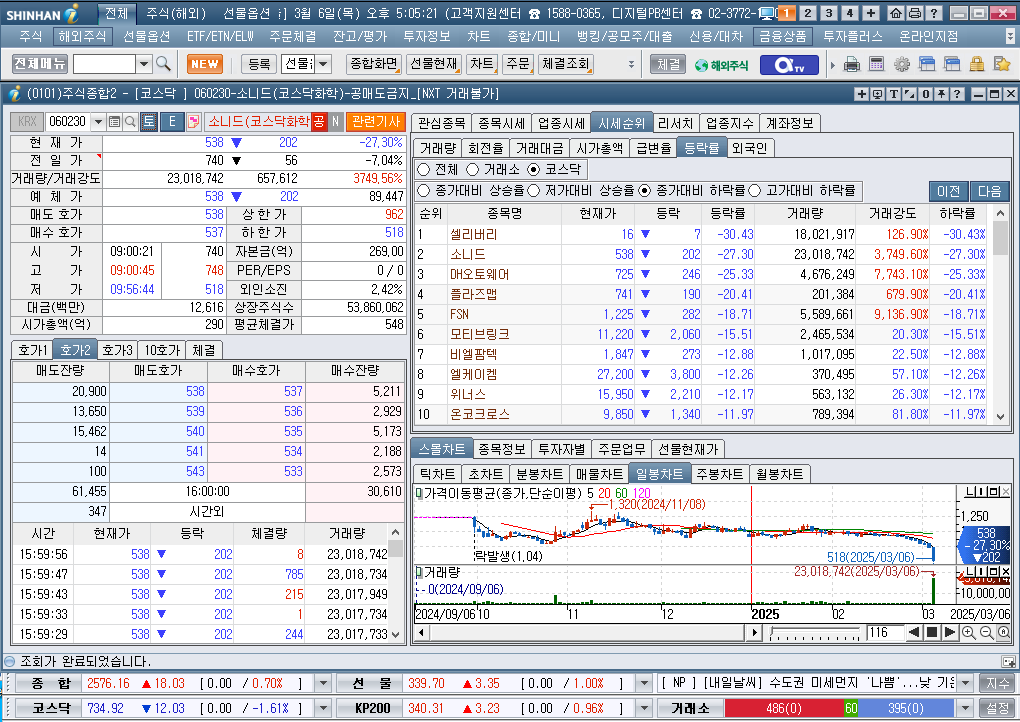Zoom in on the chart with plus magnifier

(969, 633)
